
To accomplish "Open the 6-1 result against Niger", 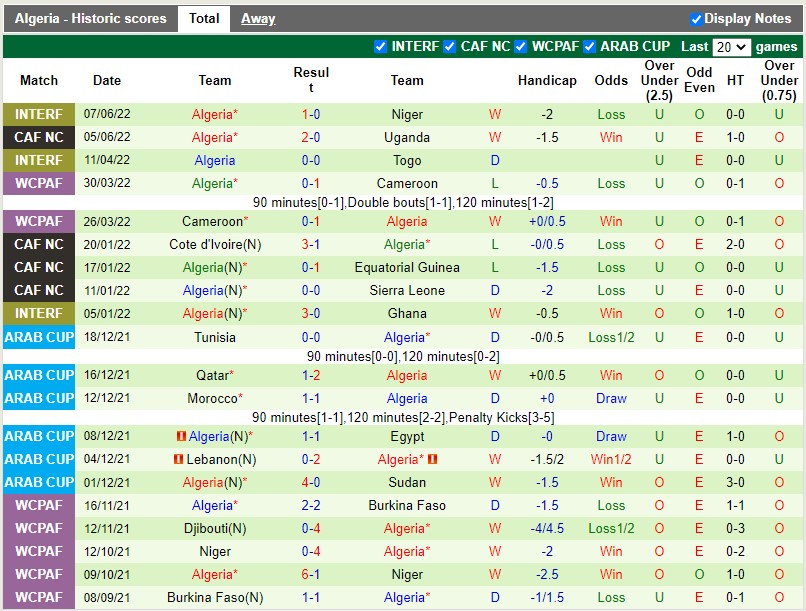I will 311,574.
